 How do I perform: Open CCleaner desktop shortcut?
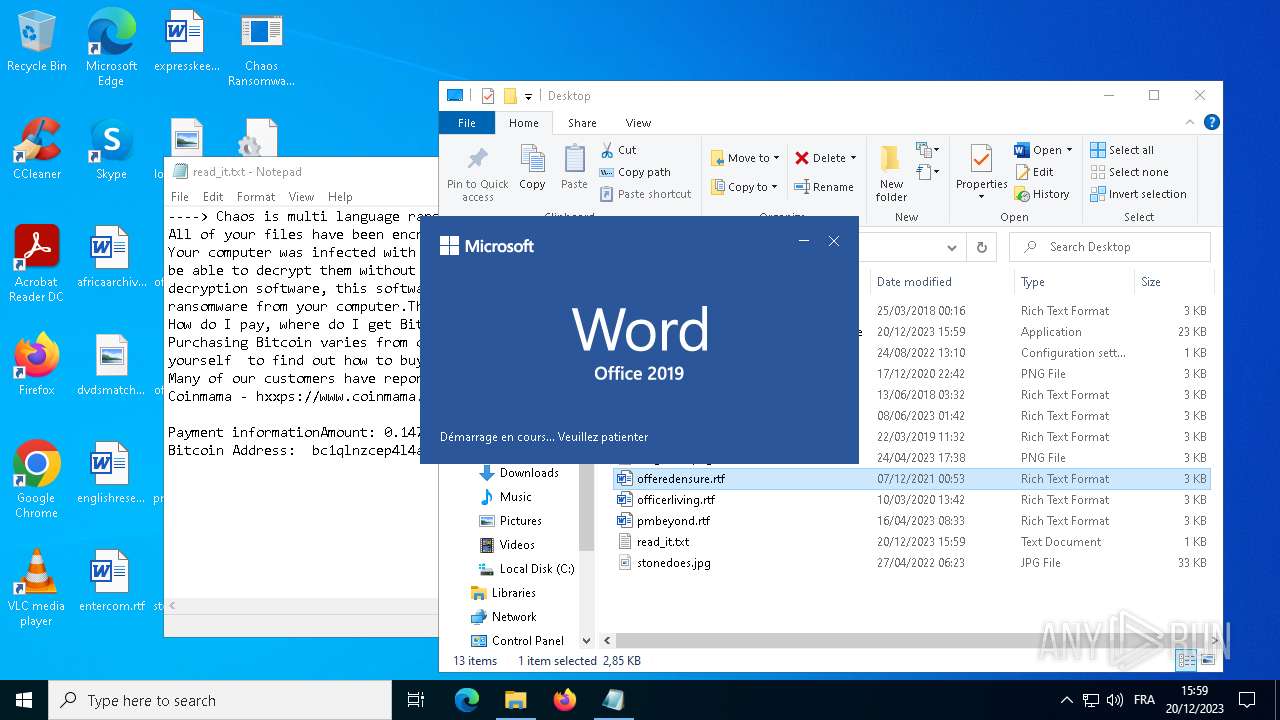pos(37,150)
